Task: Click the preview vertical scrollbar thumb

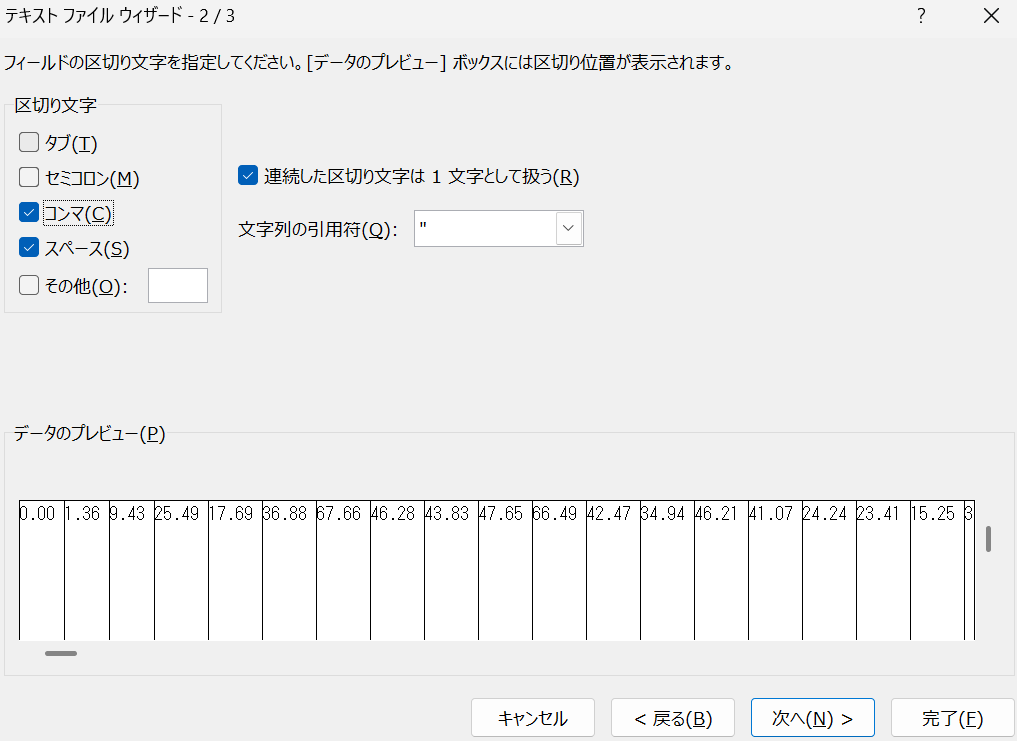Action: click(988, 539)
